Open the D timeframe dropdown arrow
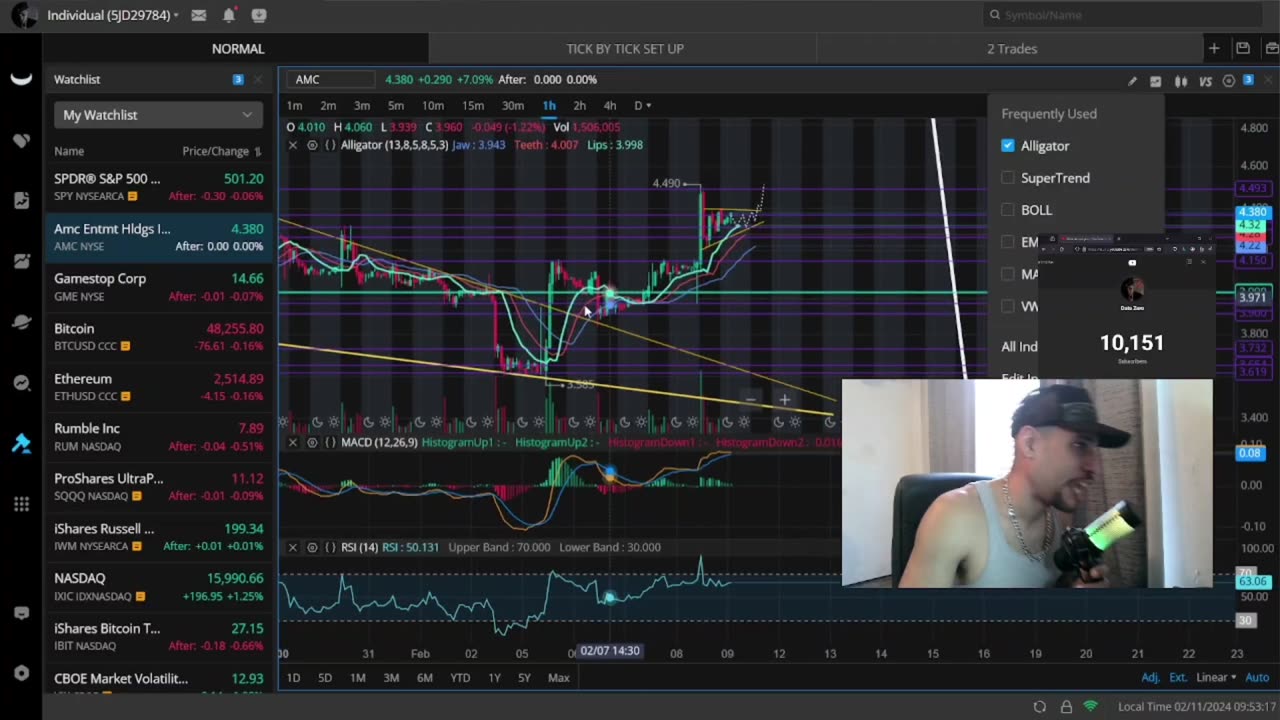 tap(649, 106)
